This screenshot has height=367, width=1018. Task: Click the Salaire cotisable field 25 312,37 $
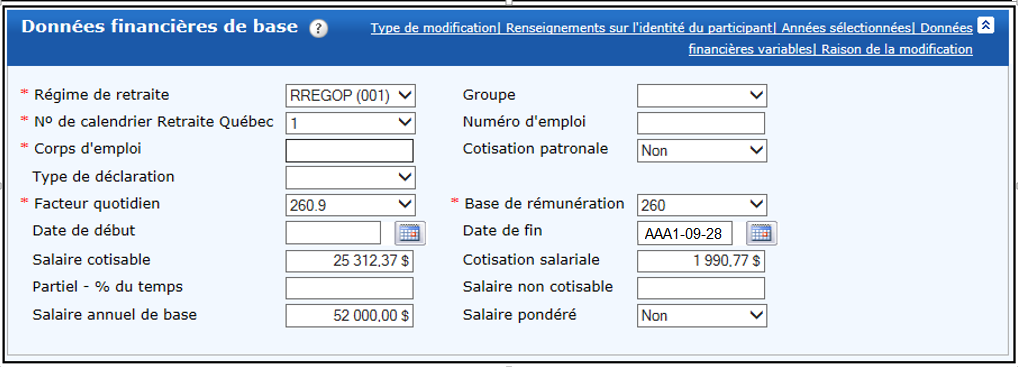[349, 260]
